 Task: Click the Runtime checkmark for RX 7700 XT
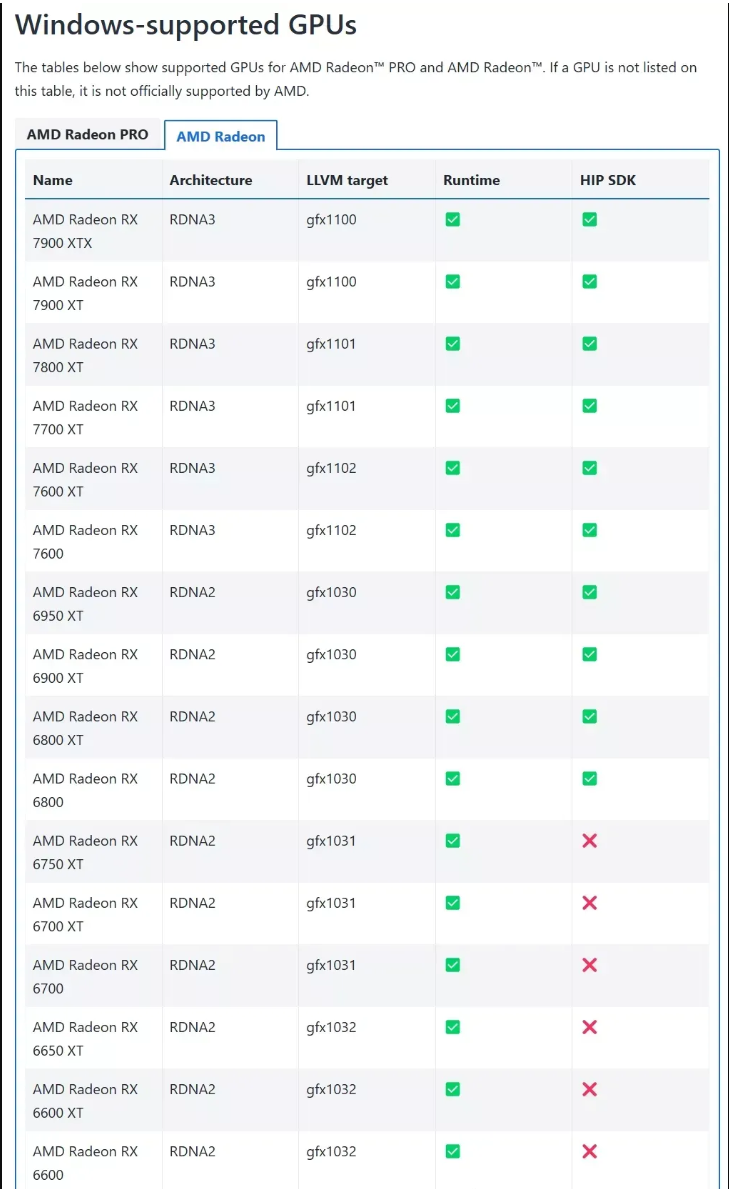[453, 406]
